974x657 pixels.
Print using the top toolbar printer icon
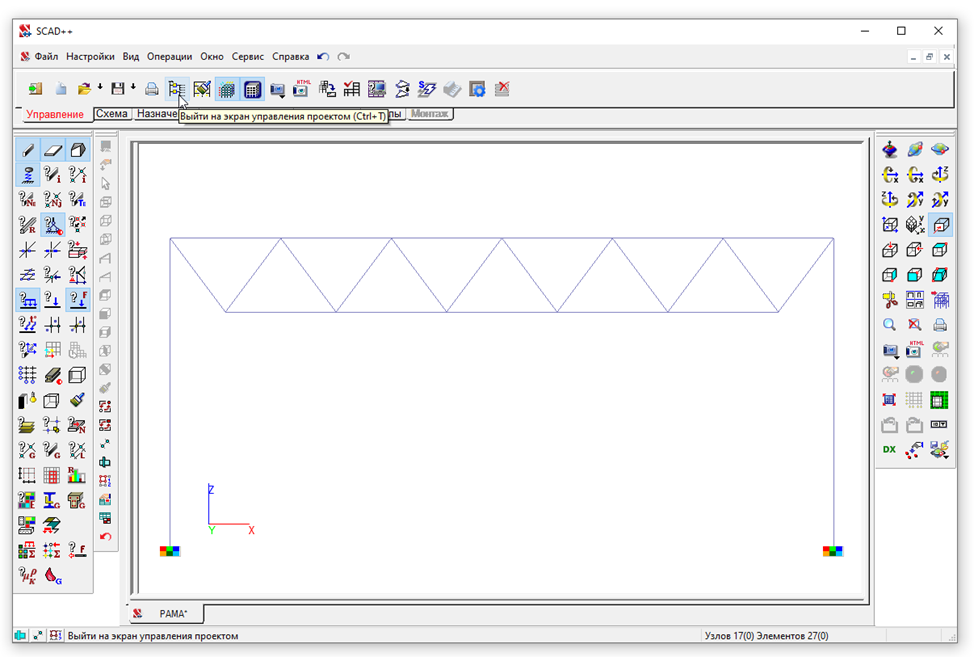coord(152,89)
